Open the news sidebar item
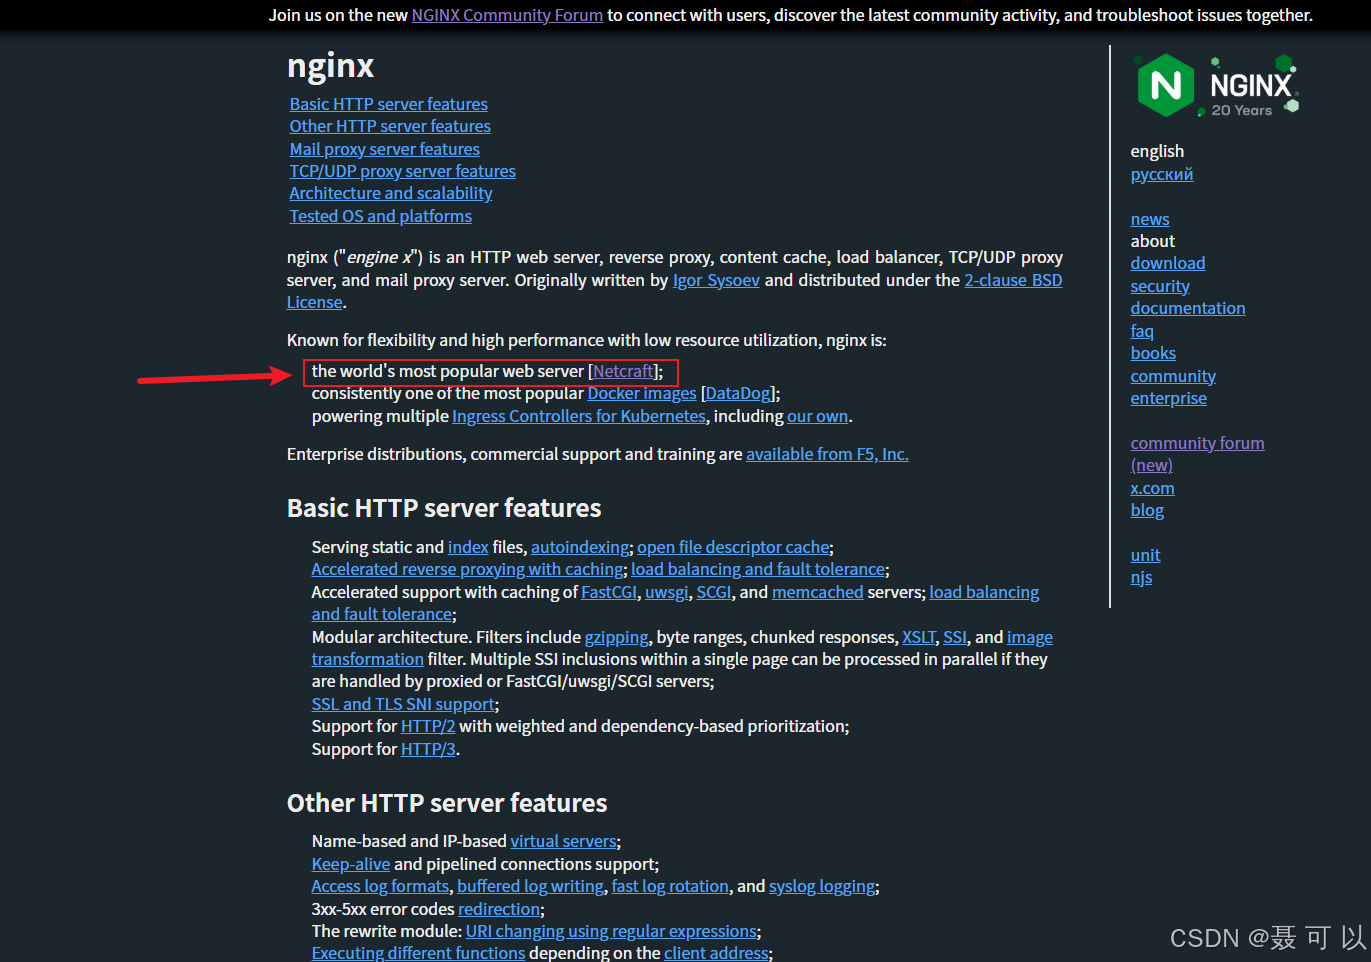This screenshot has height=962, width=1371. (1150, 219)
